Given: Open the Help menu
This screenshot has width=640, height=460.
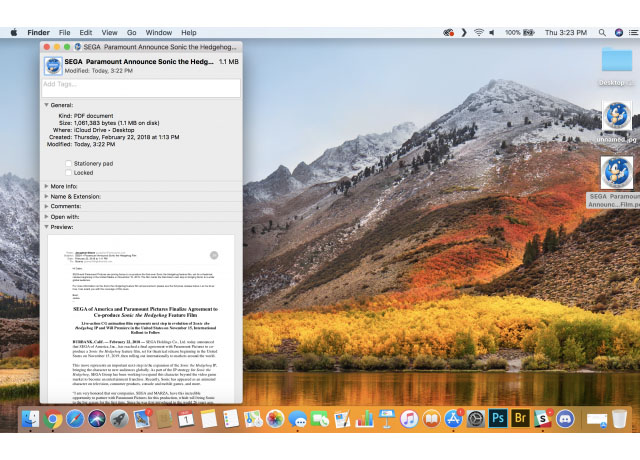Looking at the screenshot, I should 189,33.
